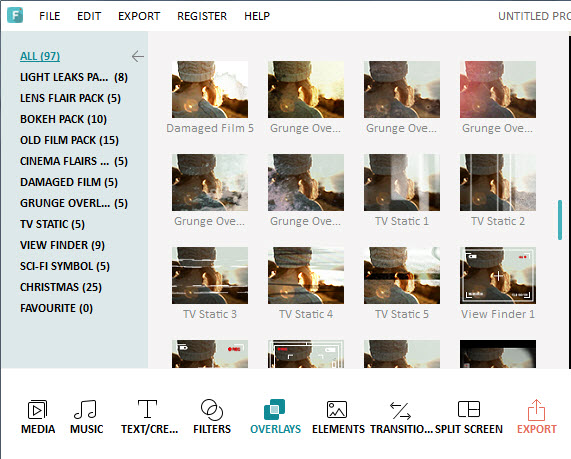This screenshot has width=571, height=459.
Task: Click the Filmora logo icon
Action: [15, 15]
